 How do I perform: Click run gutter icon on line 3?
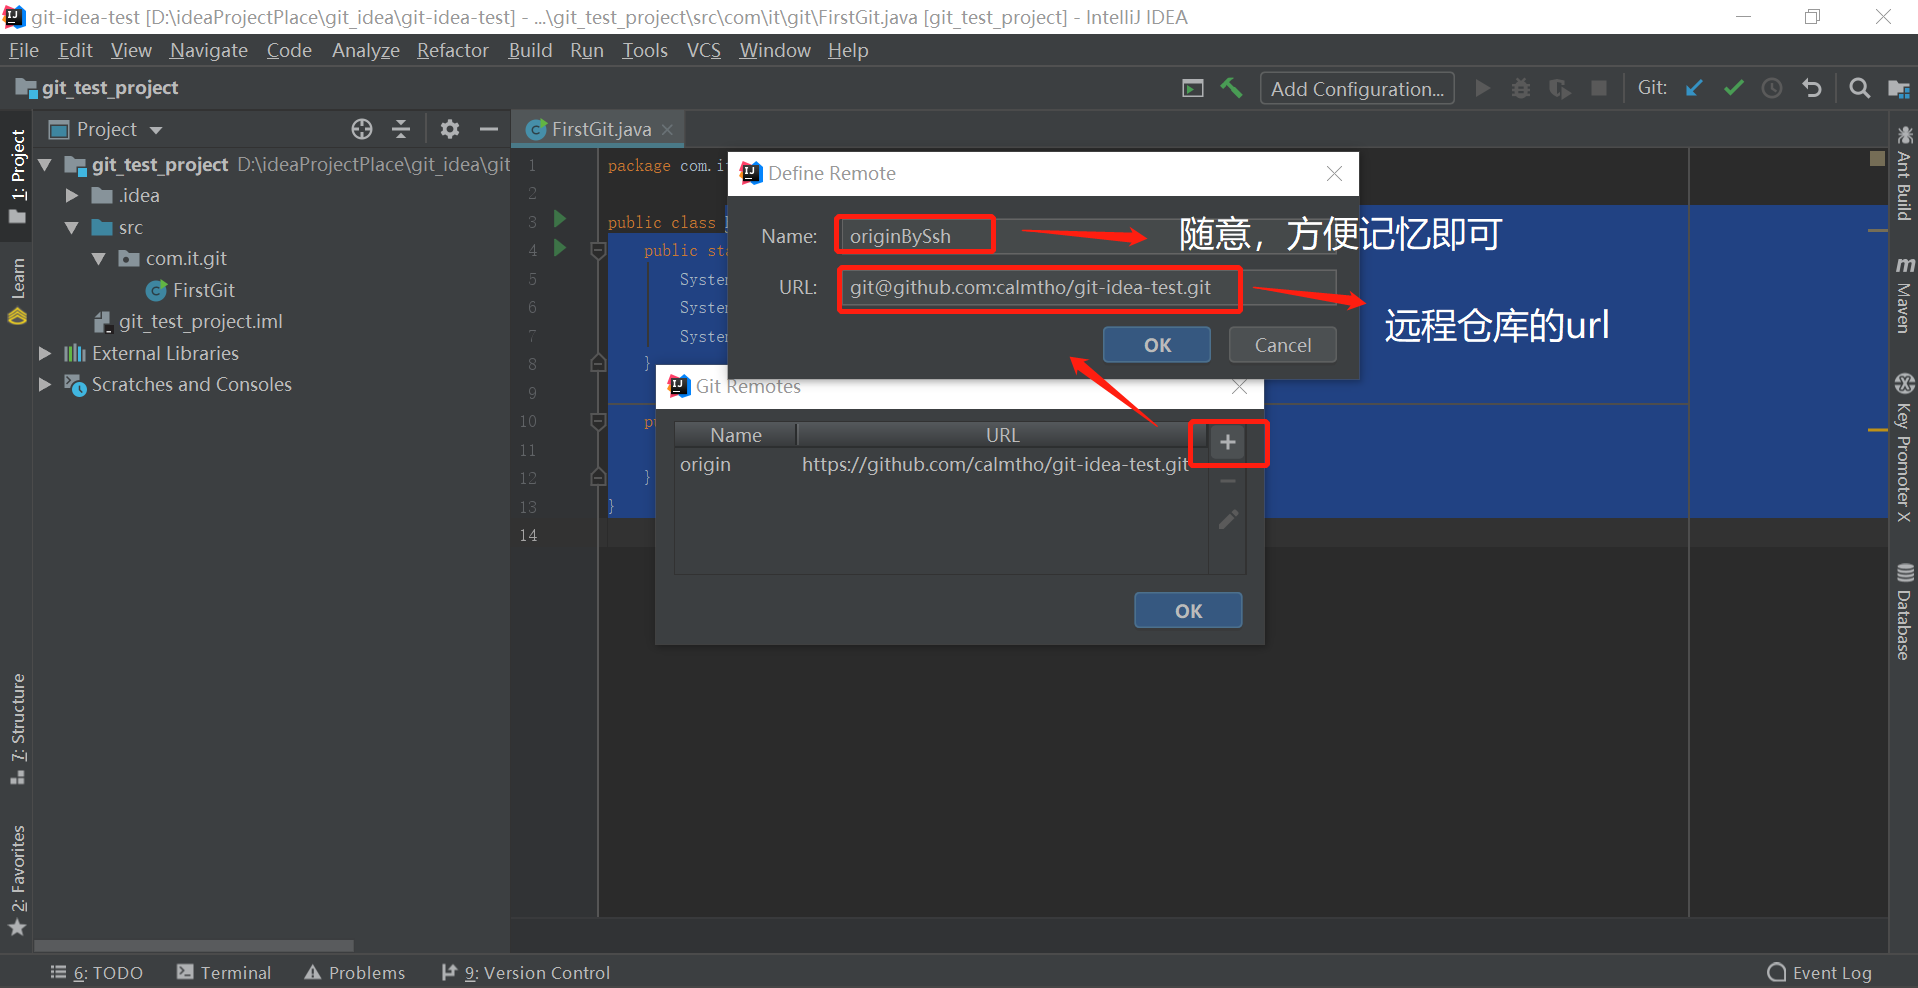pos(560,219)
